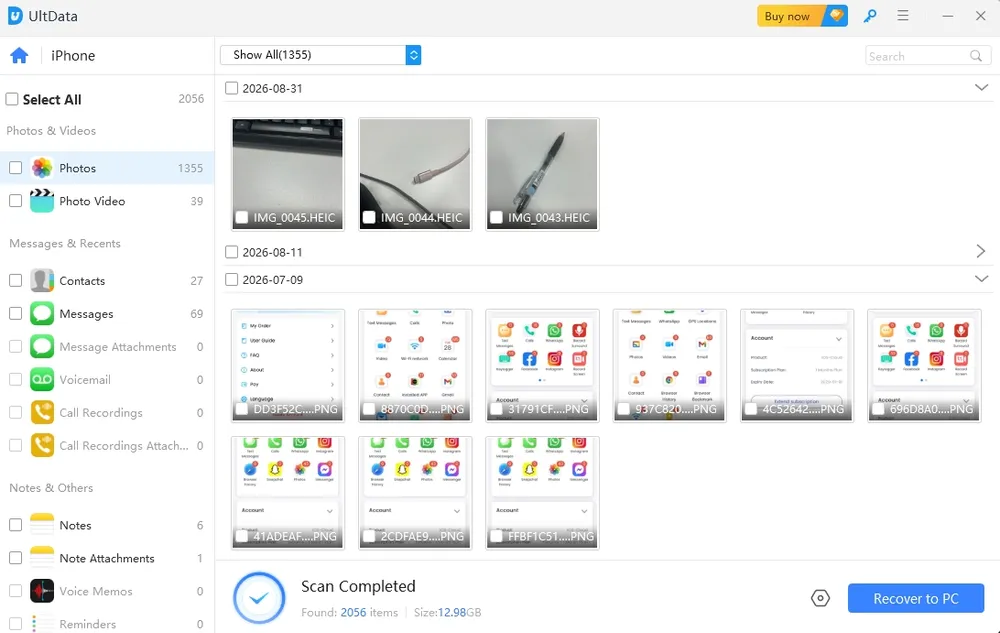Click the Photo Video clapperboard icon
The height and width of the screenshot is (633, 1000).
tap(42, 201)
